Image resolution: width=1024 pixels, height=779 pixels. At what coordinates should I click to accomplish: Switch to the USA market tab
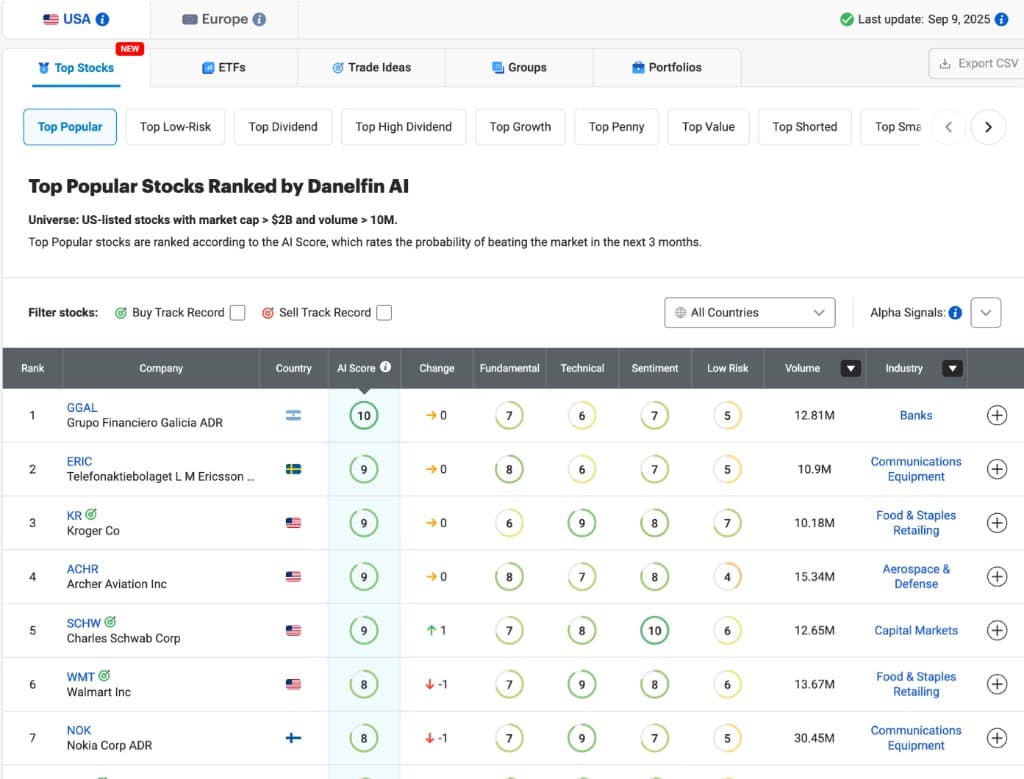[76, 19]
